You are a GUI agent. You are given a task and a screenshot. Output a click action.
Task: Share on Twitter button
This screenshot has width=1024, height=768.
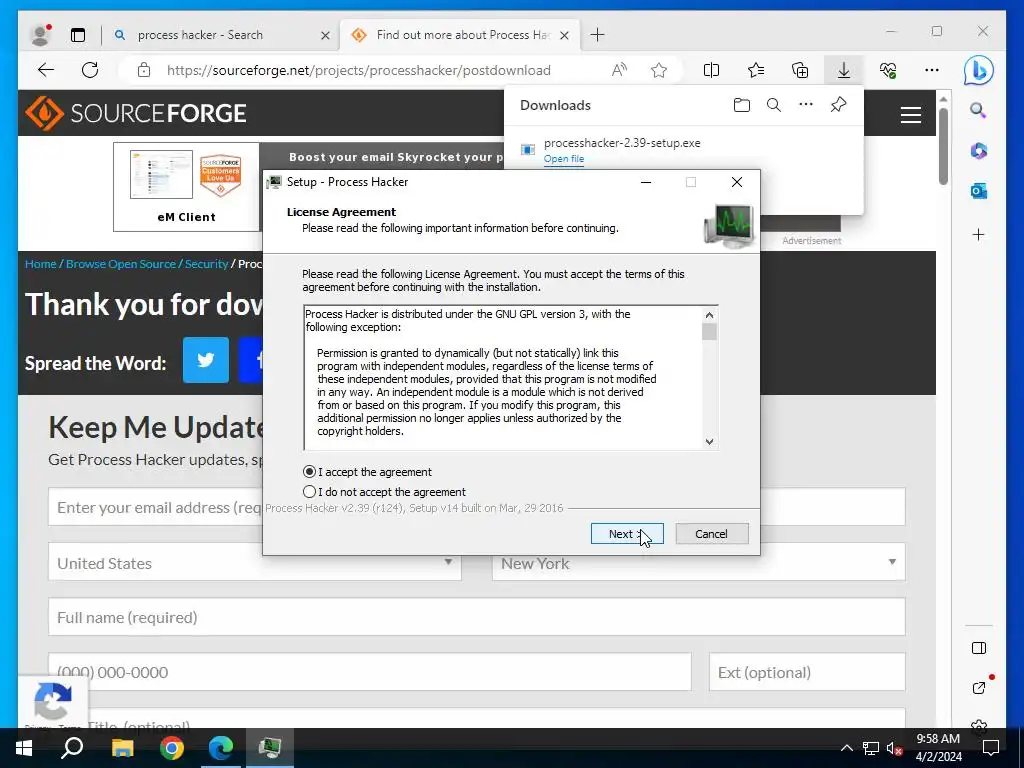pos(206,360)
